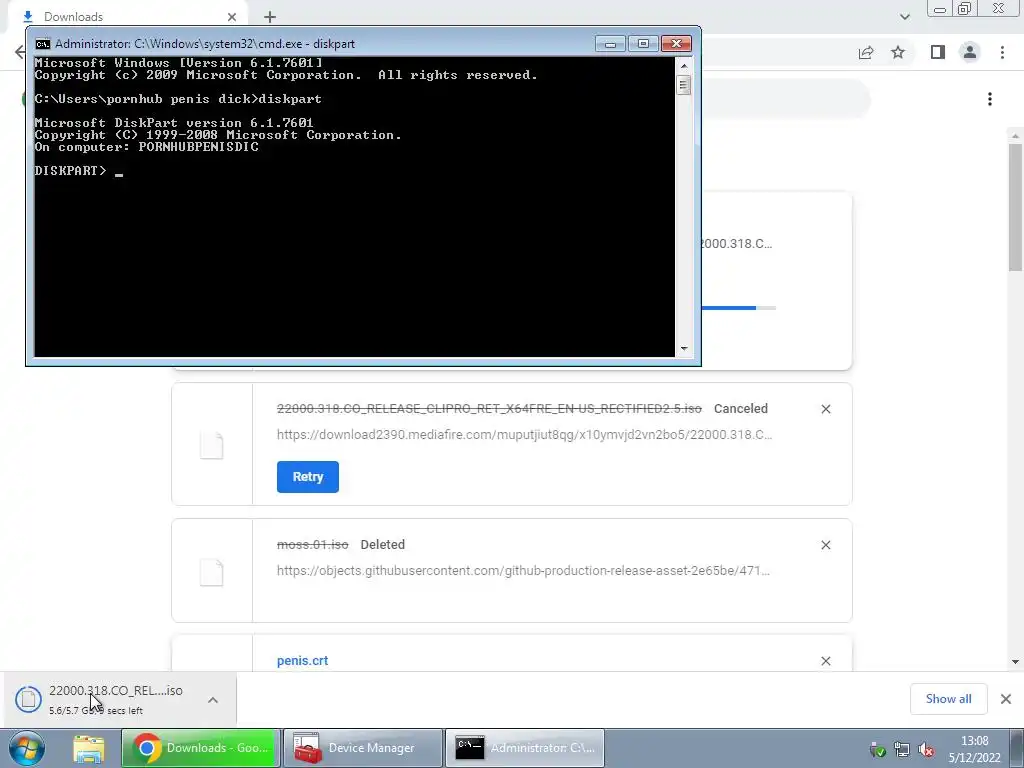The width and height of the screenshot is (1024, 768).
Task: Switch to the Chrome Downloads taskbar button
Action: tap(200, 748)
